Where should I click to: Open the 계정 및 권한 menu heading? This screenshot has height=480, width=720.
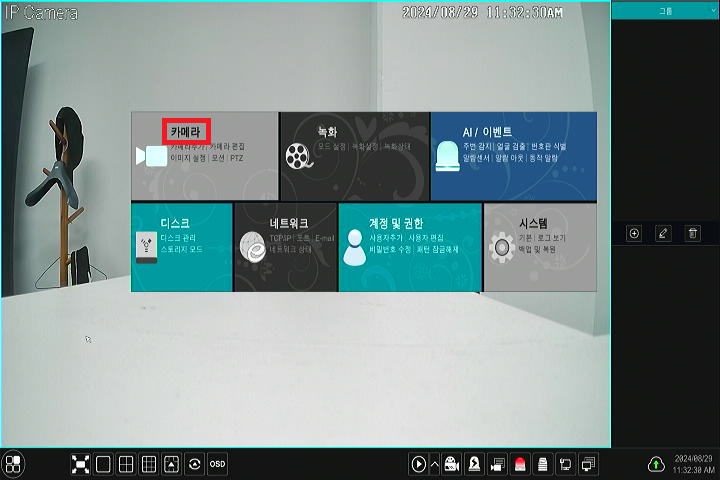click(396, 223)
